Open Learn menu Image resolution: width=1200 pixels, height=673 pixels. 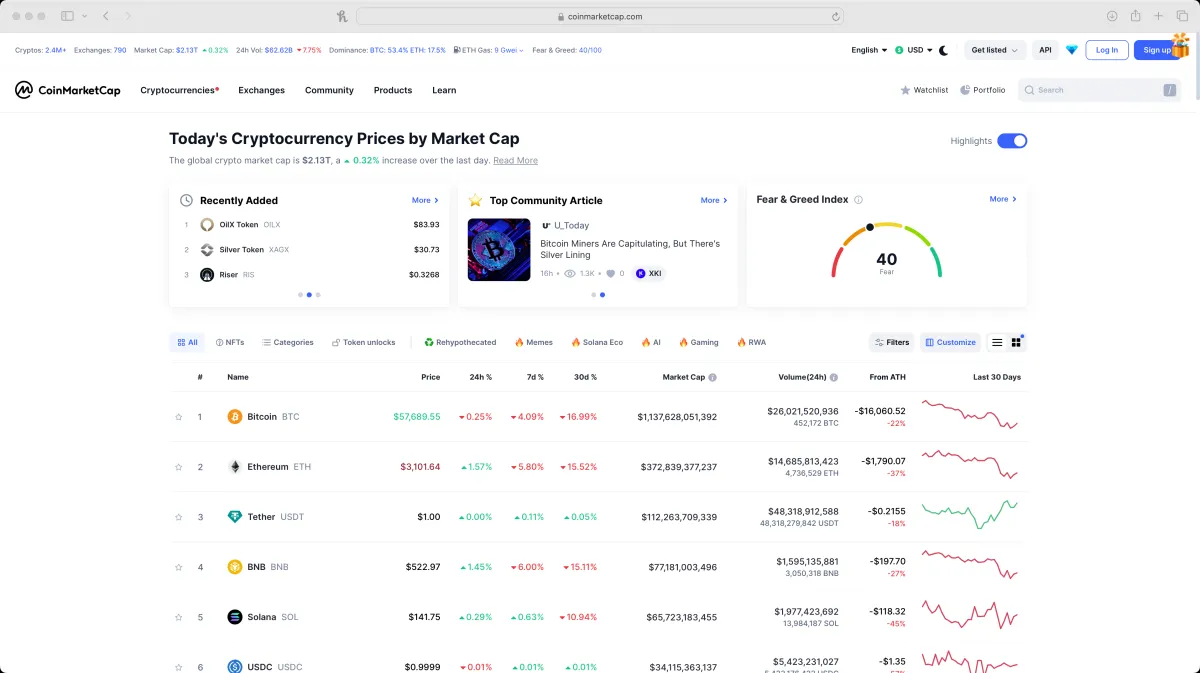(x=444, y=90)
